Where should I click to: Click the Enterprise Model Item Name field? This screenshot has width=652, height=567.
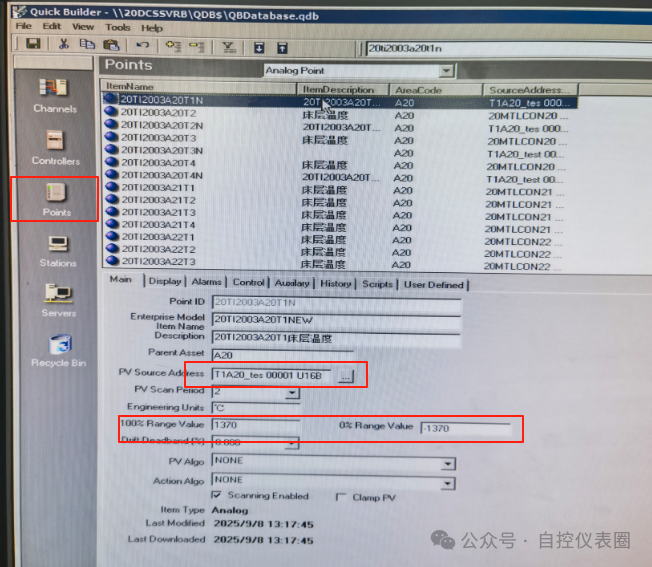coord(336,320)
